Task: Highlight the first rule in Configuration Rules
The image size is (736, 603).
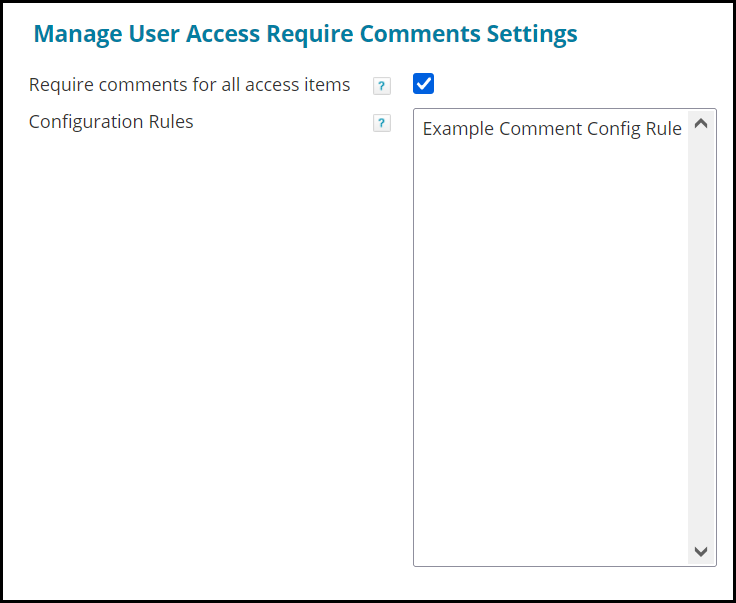Action: pos(551,129)
